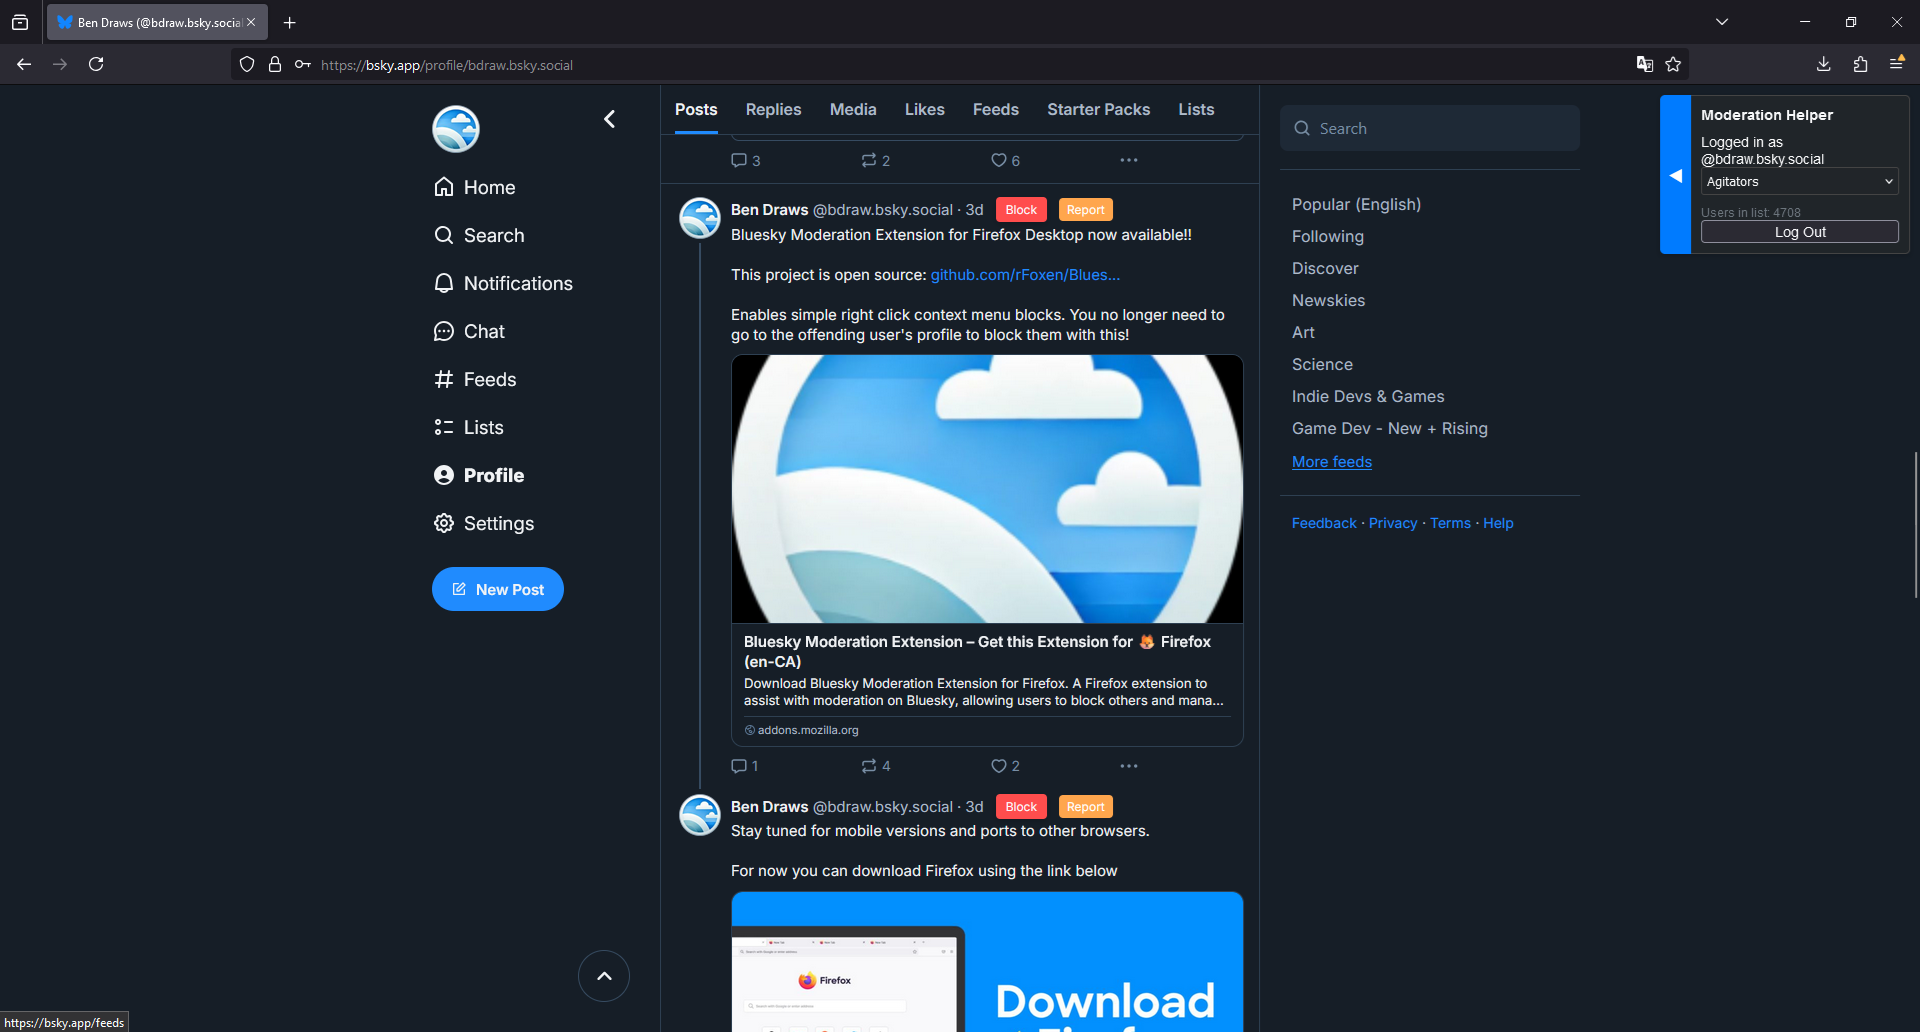Screen dimensions: 1920x1032
Task: Select the Indie Devs & Games feed
Action: pos(1367,396)
